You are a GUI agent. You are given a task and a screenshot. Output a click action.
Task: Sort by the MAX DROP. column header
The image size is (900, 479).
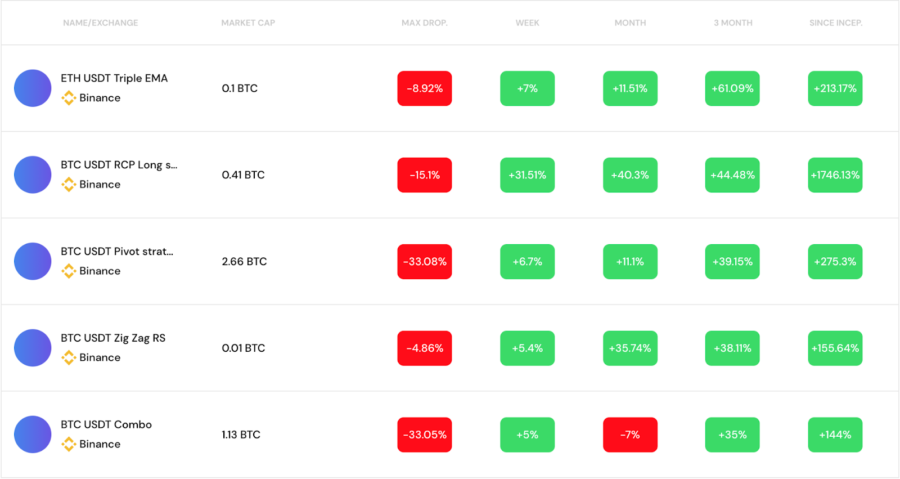424,23
